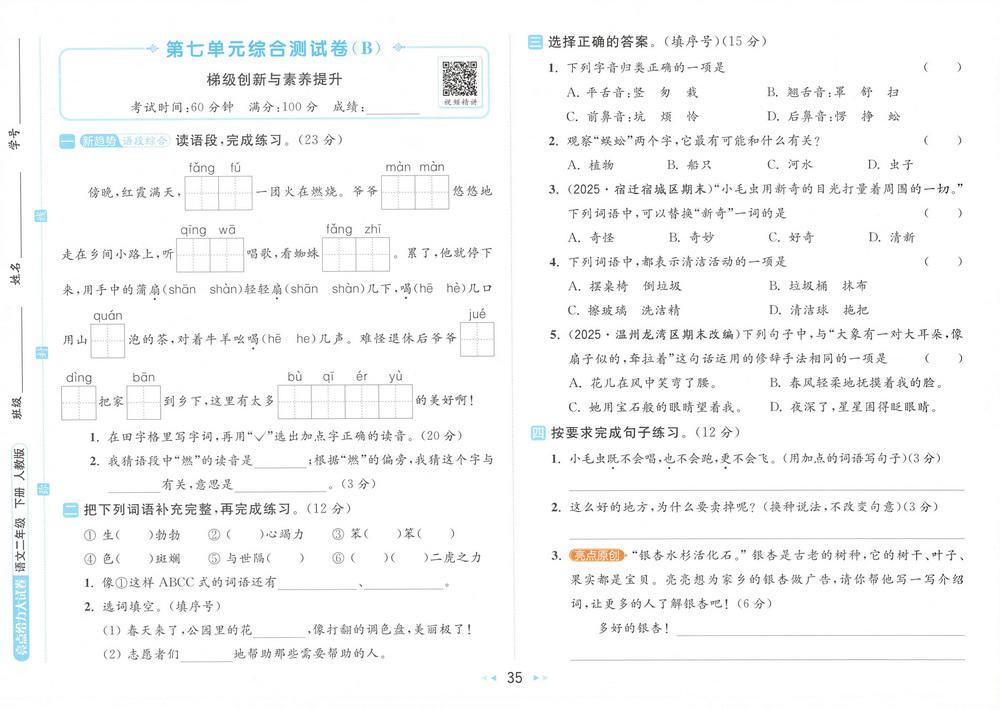Click the blue section marker 三
Viewport: 1000px width, 710px height.
535,42
